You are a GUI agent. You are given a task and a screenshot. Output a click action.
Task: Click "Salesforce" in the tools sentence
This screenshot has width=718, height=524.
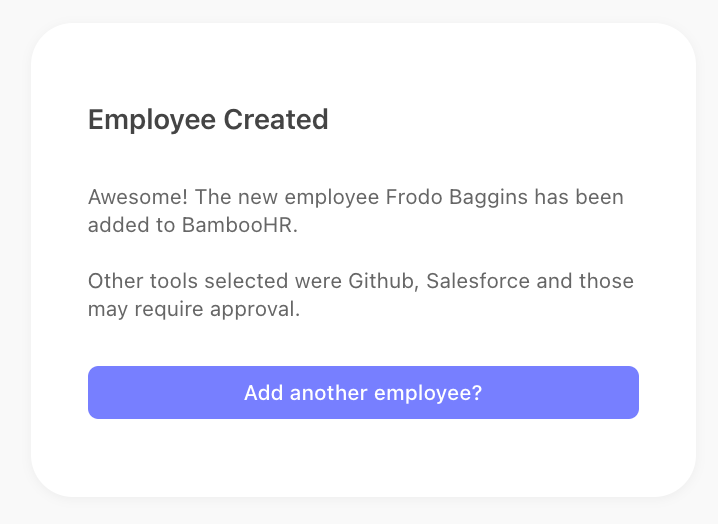(478, 281)
